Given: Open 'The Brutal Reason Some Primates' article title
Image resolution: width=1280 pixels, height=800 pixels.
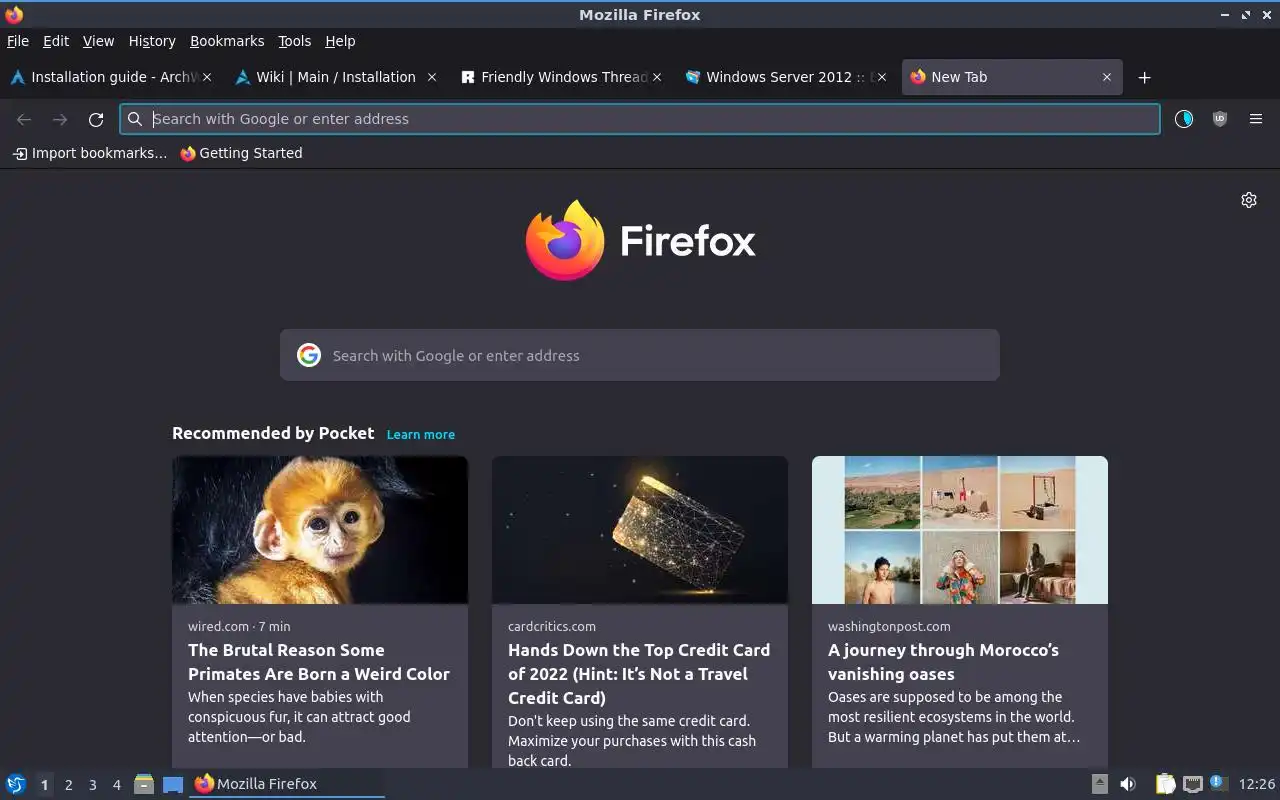Looking at the screenshot, I should [319, 662].
